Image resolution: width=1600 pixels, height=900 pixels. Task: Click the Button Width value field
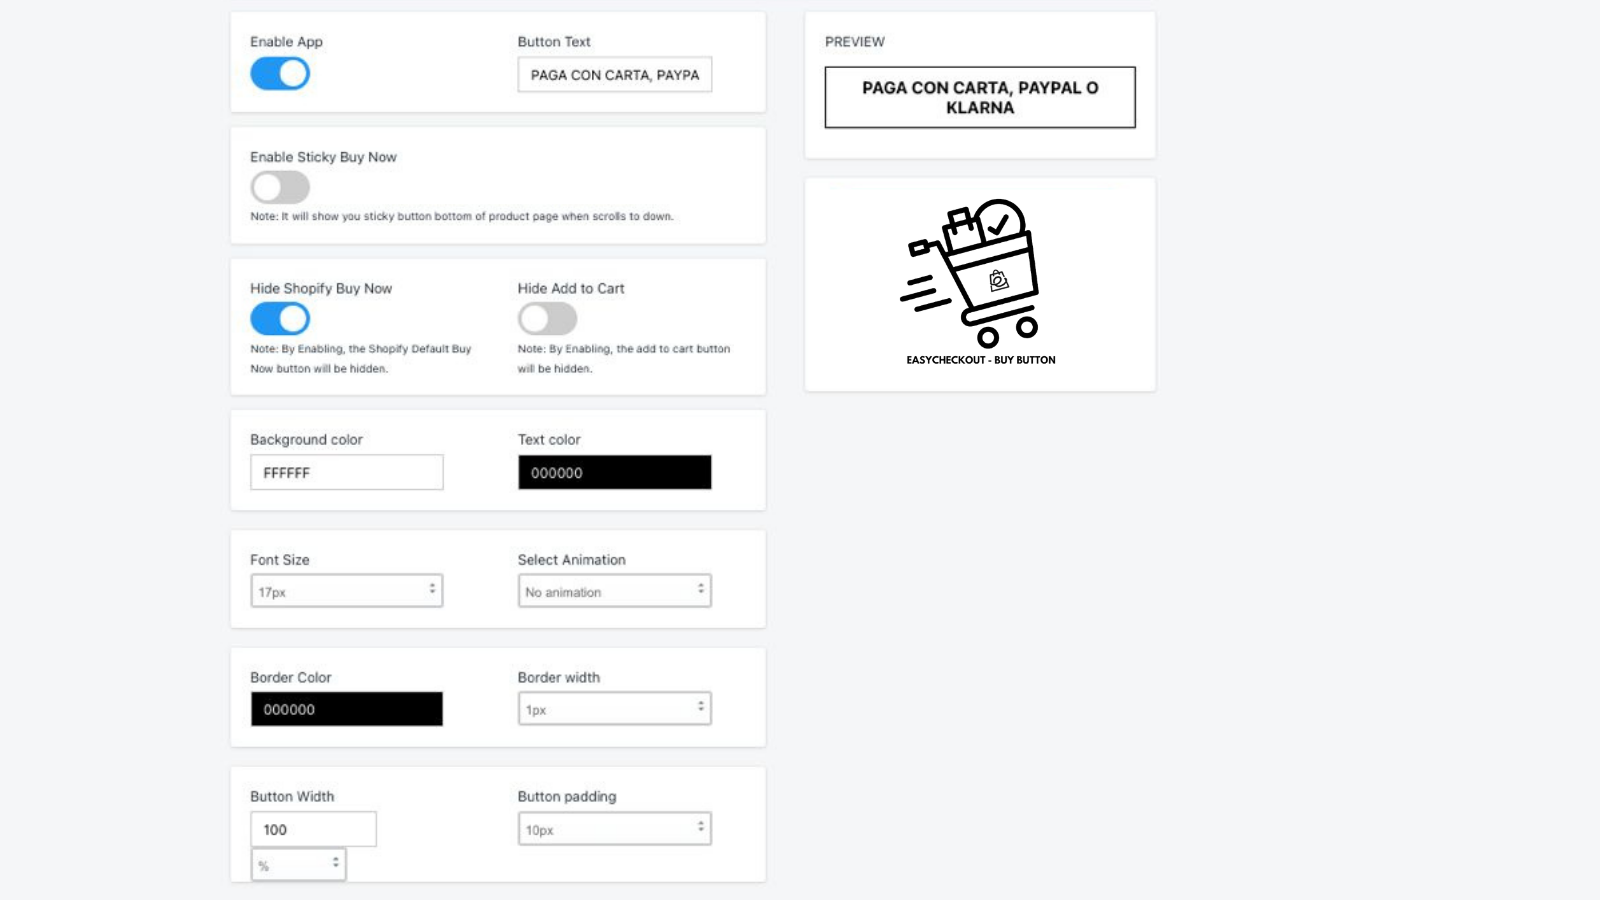[313, 829]
